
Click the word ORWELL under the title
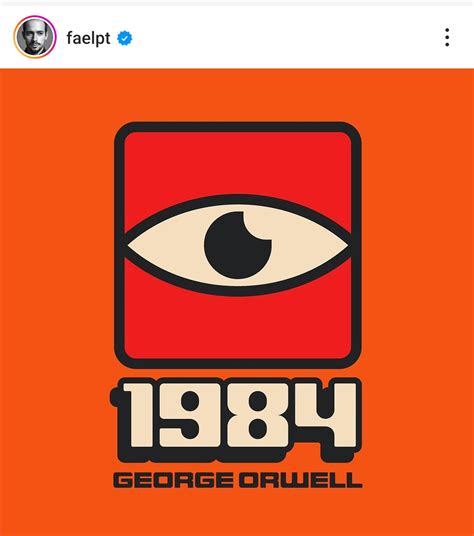coord(300,480)
